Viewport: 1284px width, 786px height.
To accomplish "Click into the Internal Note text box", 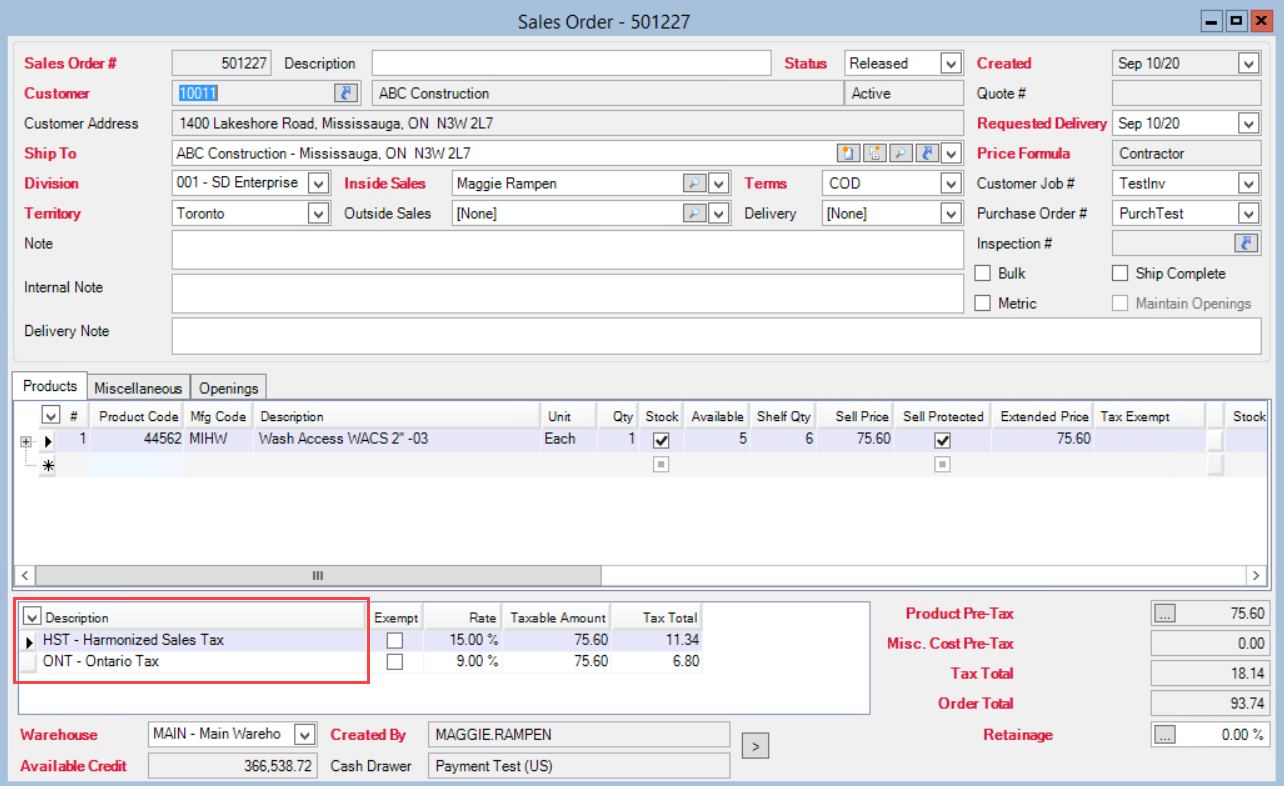I will (567, 294).
